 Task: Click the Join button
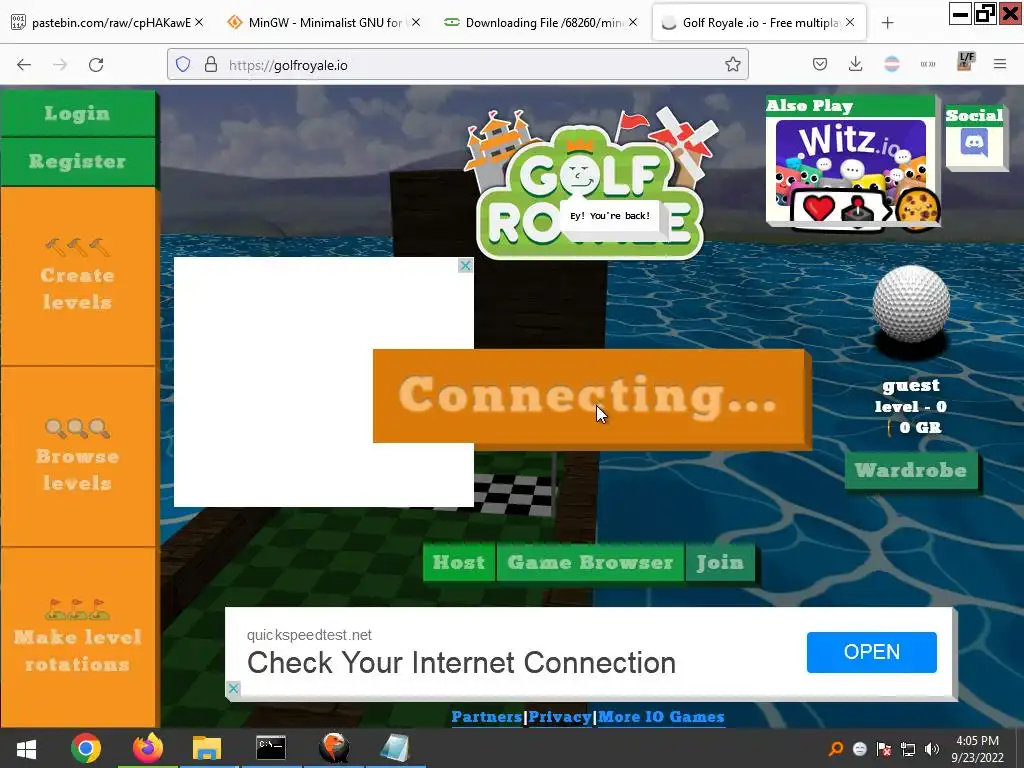point(720,562)
